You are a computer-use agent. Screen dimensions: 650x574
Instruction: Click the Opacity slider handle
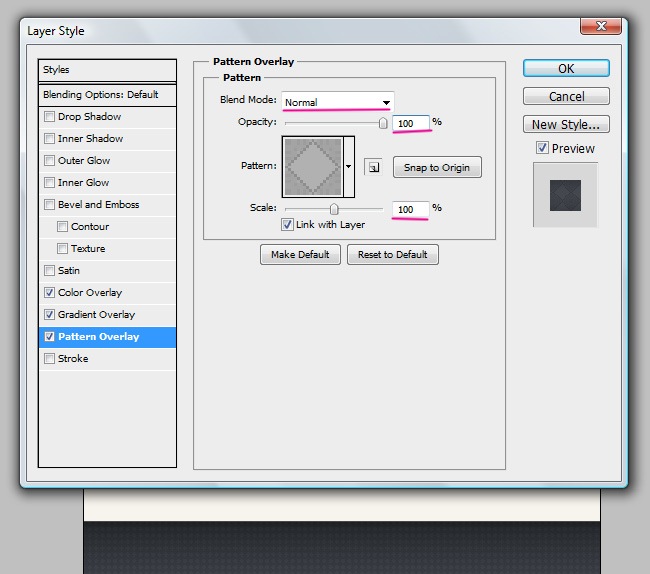[382, 123]
